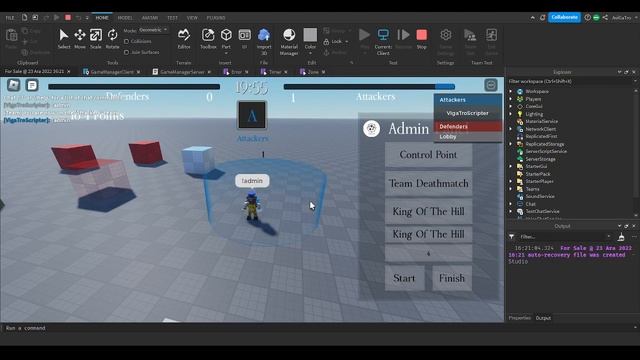Expand the Players node
This screenshot has height=360, width=640.
pos(511,99)
